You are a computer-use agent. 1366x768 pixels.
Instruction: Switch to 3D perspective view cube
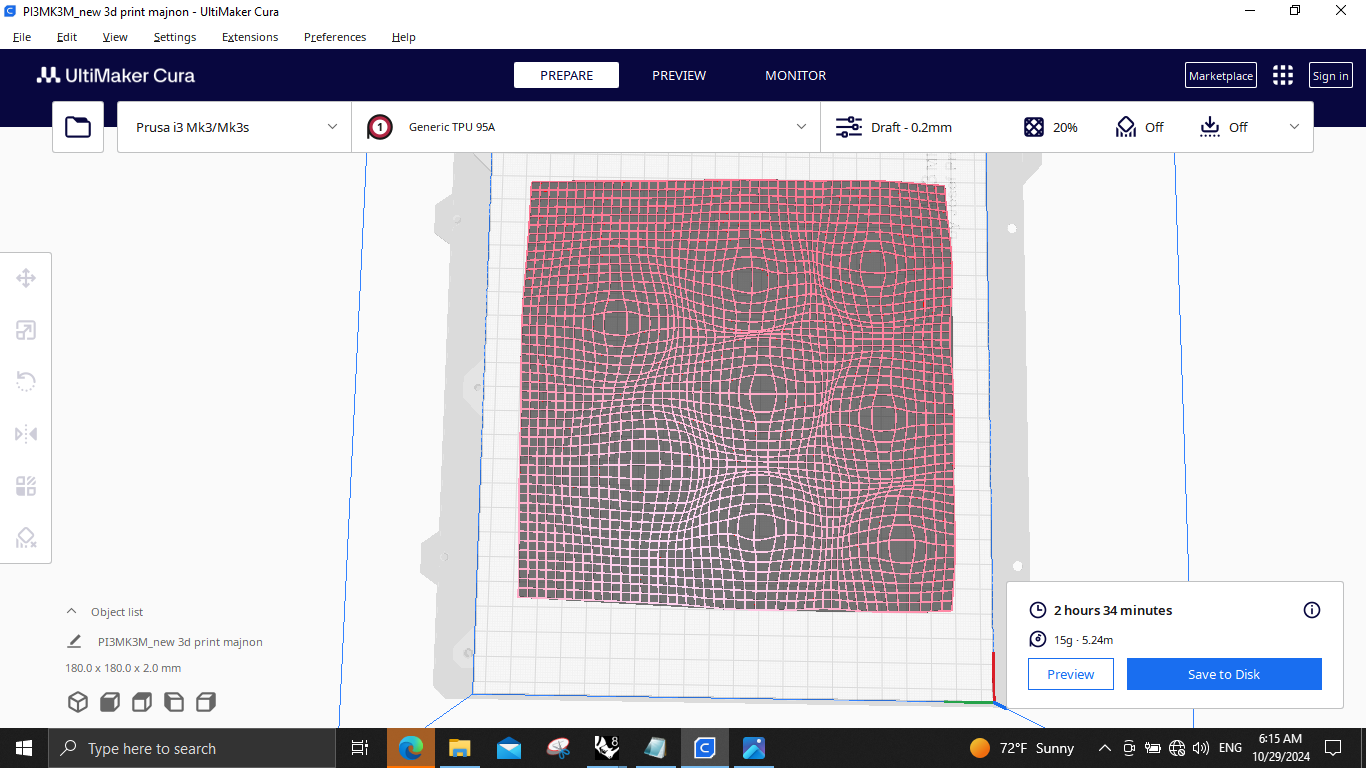tap(78, 702)
